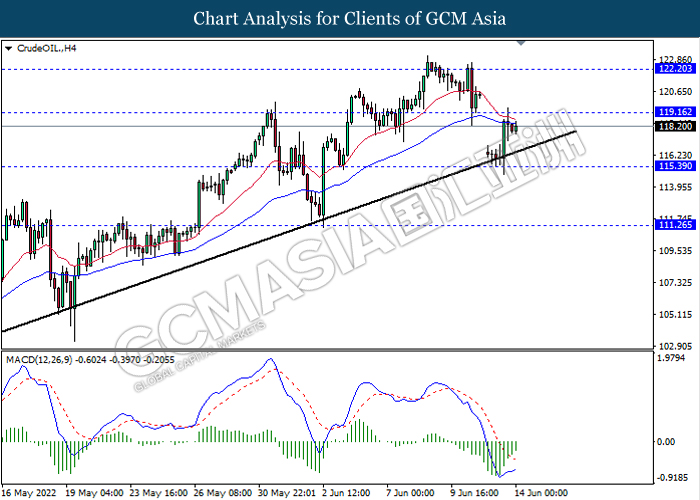Viewport: 700px width, 500px height.
Task: Click the 26 May 08:00 time label
Action: [x=223, y=493]
